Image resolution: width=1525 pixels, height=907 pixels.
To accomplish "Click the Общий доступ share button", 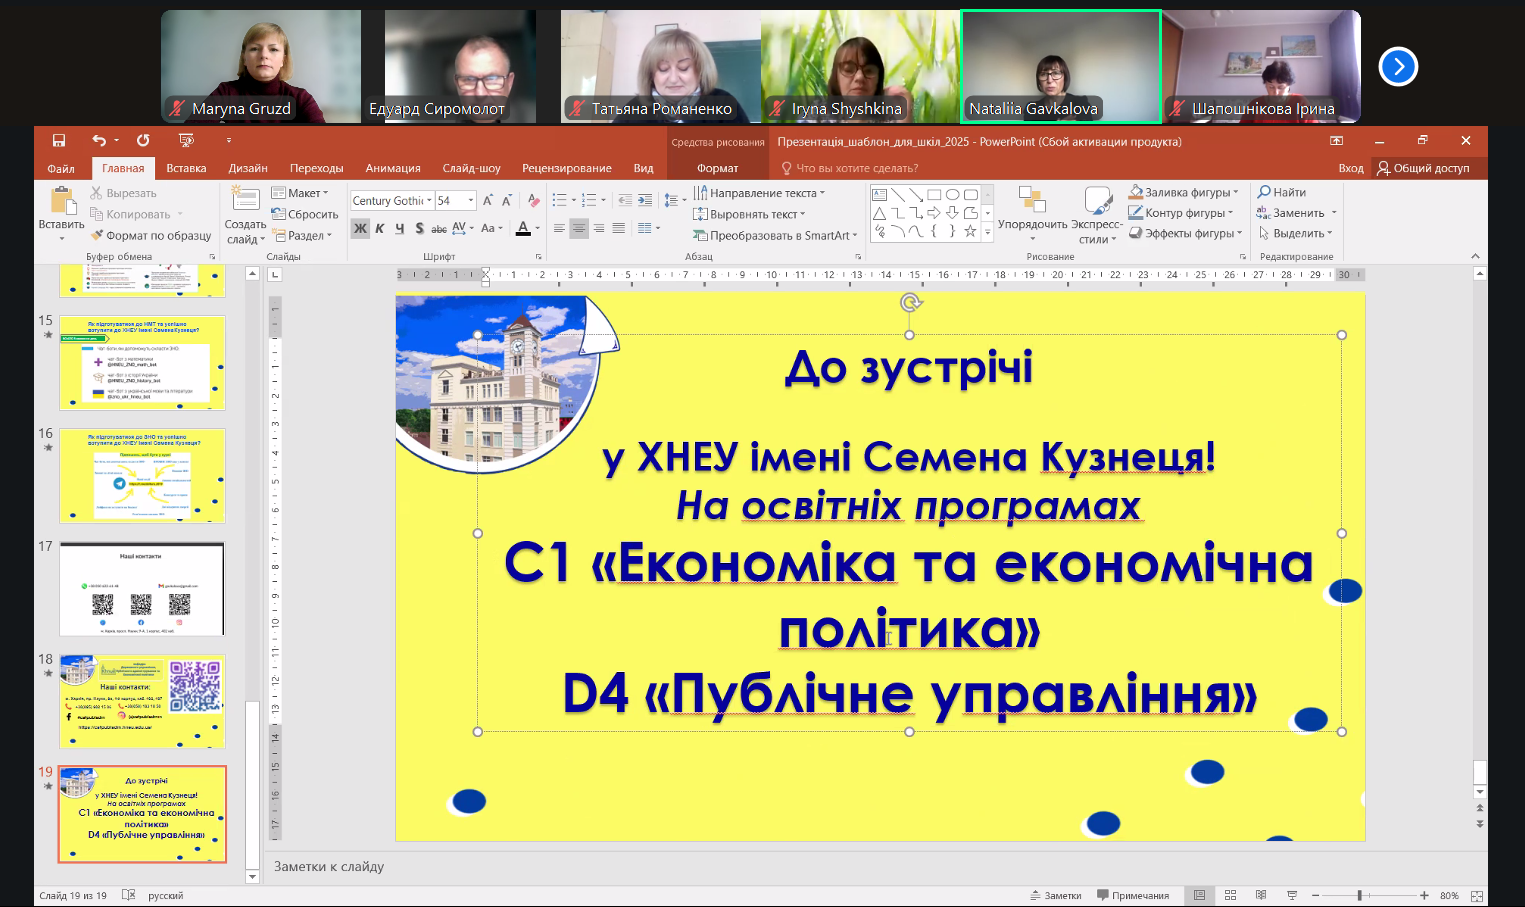I will click(x=1423, y=168).
